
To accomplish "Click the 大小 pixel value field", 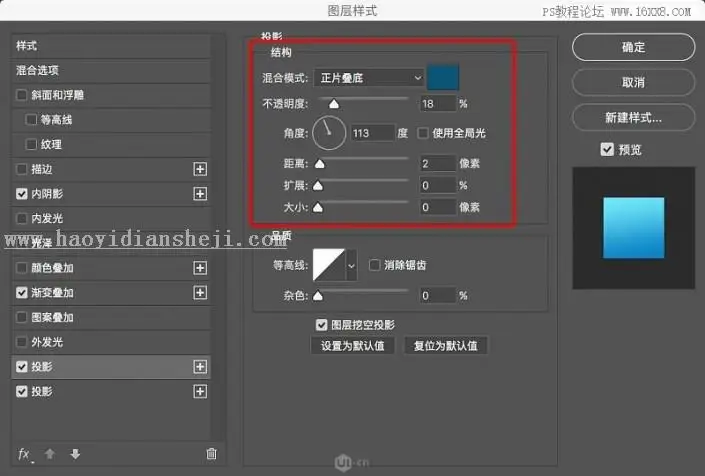I will (438, 207).
